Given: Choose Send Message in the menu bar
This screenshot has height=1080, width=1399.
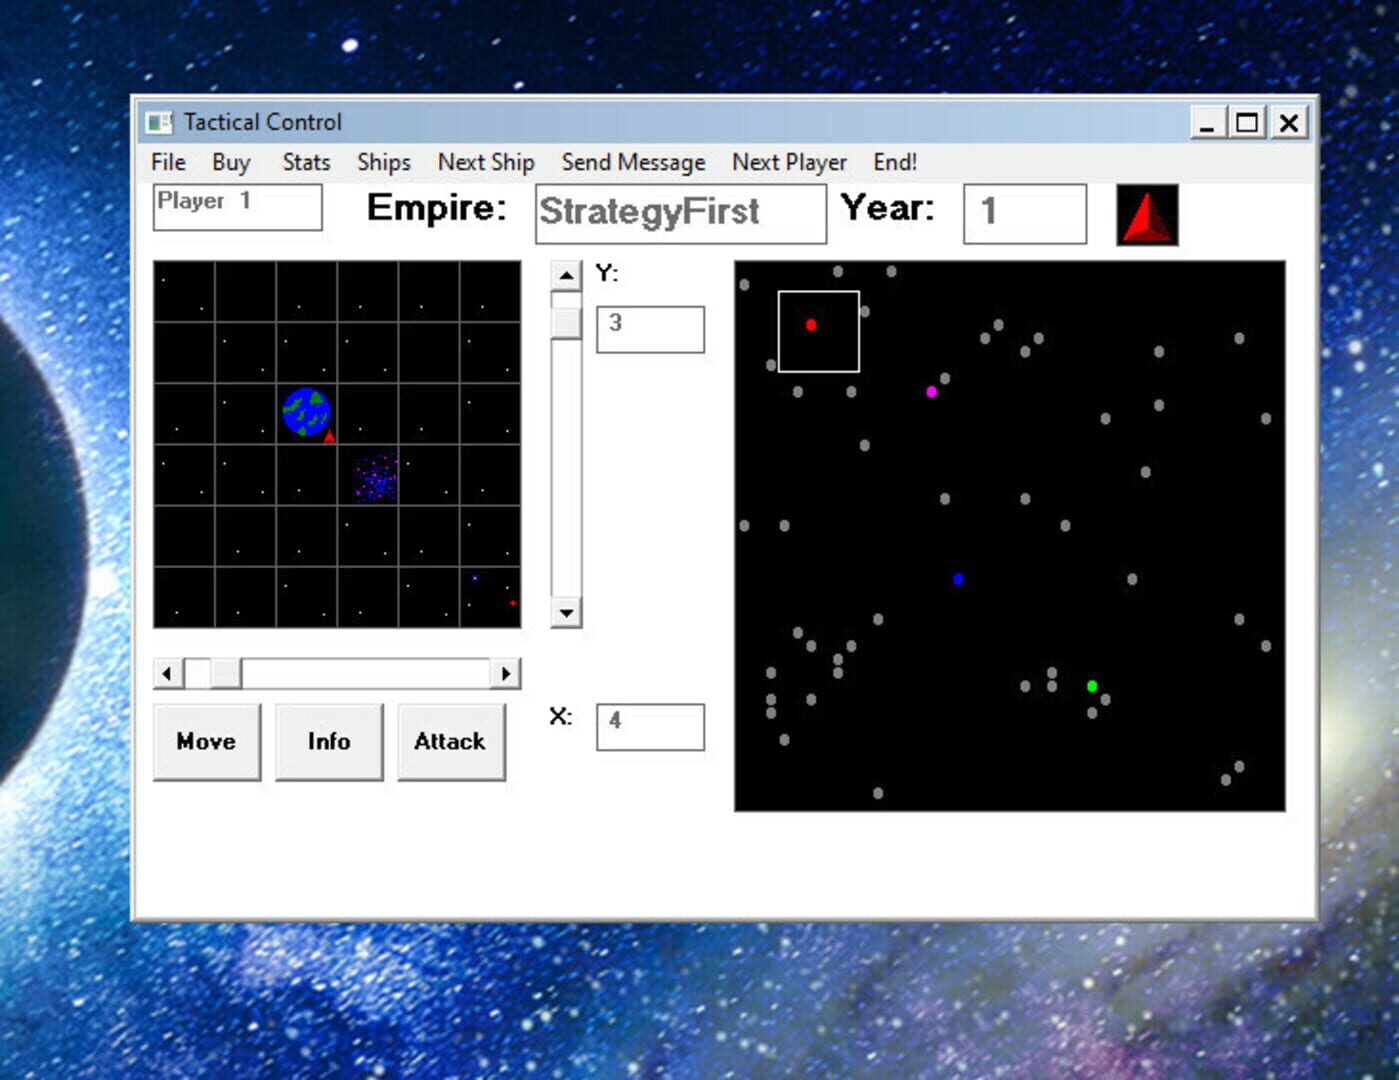Looking at the screenshot, I should pyautogui.click(x=633, y=162).
